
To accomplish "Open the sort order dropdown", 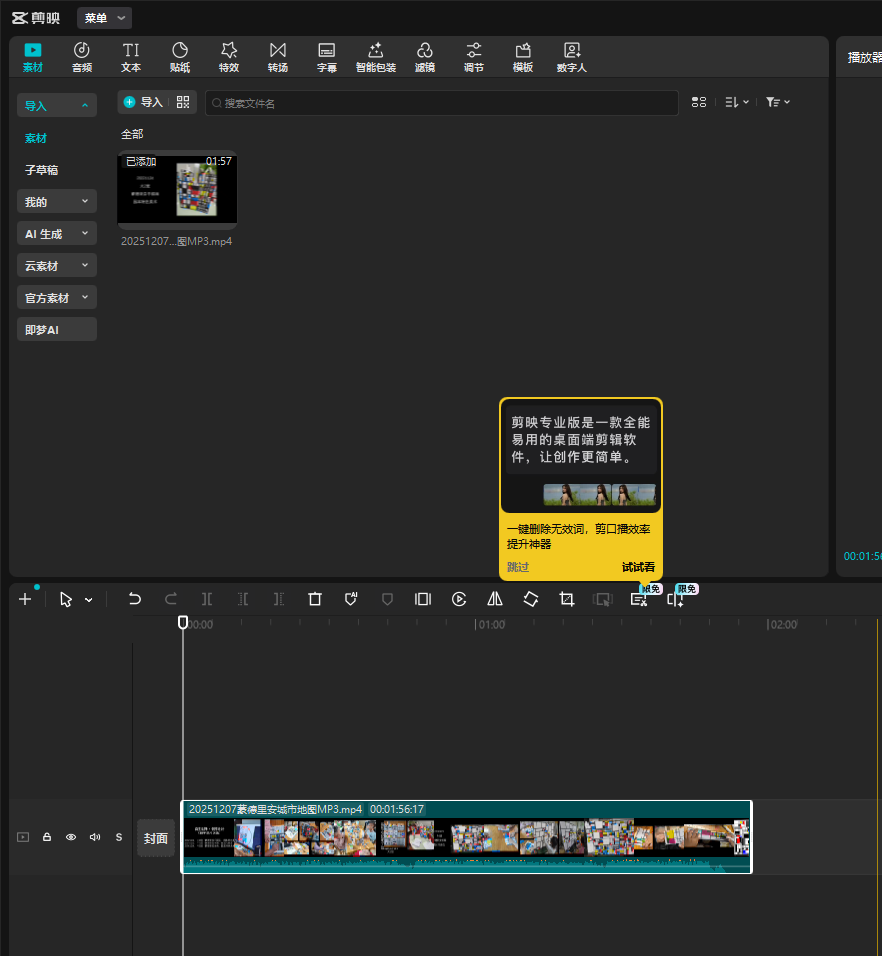I will click(x=737, y=102).
